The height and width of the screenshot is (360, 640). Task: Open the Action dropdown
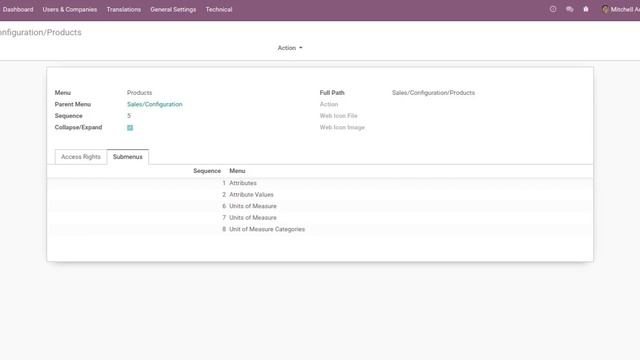point(290,48)
